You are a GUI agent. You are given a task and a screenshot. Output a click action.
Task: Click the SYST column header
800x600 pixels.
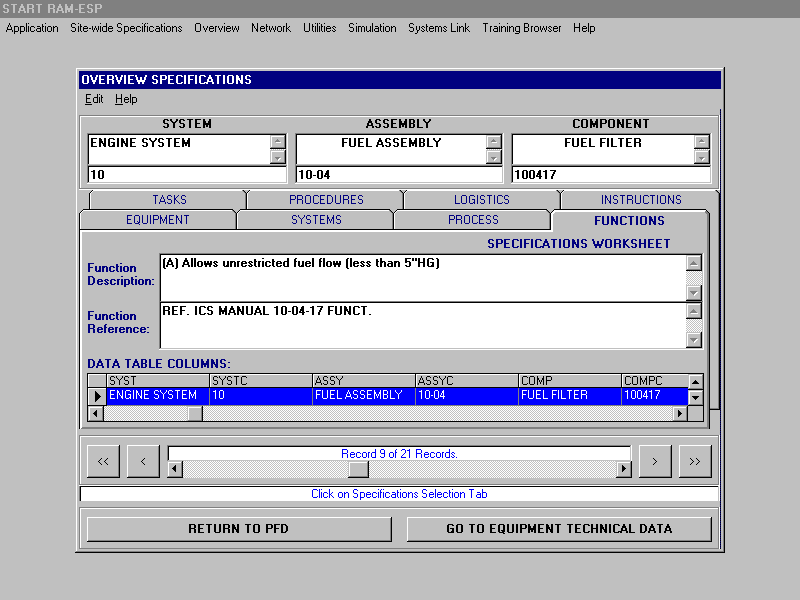click(158, 381)
